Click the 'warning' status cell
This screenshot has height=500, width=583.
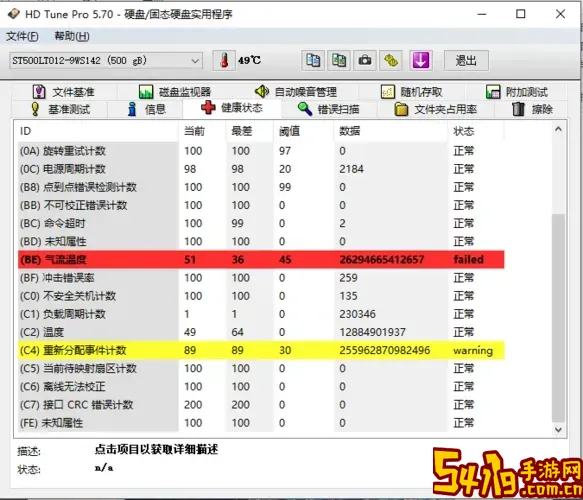click(x=473, y=351)
